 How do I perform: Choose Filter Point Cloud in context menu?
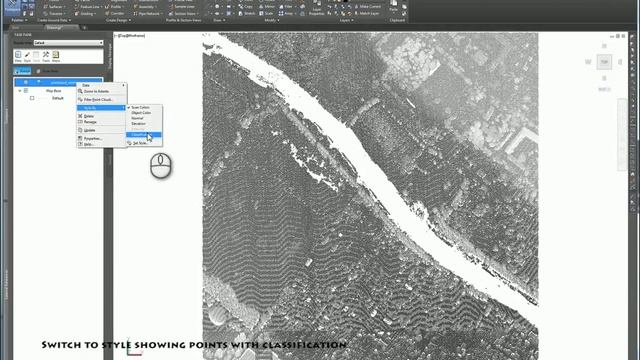(x=102, y=100)
